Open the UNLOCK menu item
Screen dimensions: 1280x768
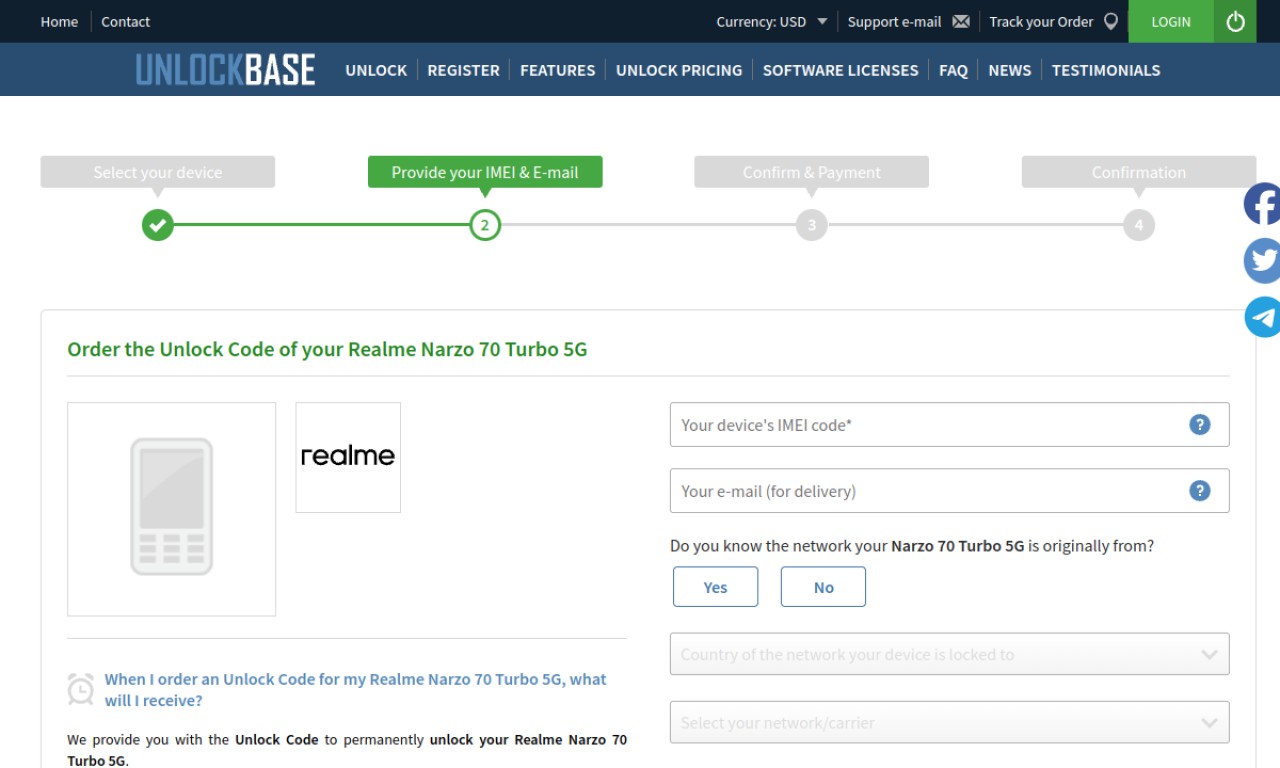pos(376,70)
